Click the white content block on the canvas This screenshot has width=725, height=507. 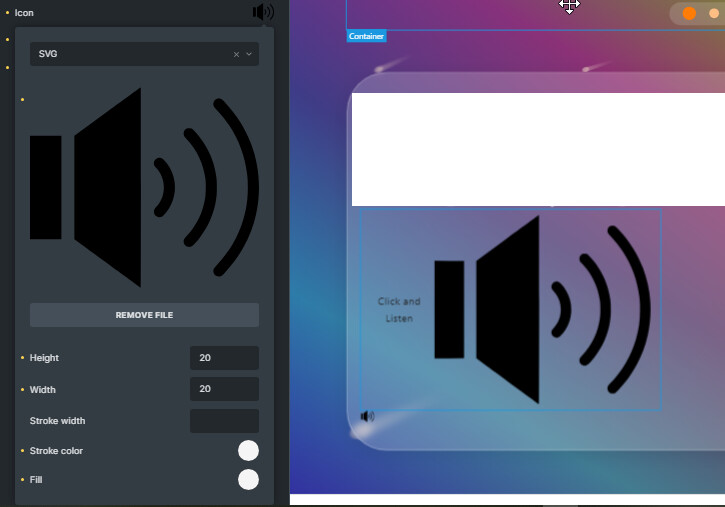[538, 149]
